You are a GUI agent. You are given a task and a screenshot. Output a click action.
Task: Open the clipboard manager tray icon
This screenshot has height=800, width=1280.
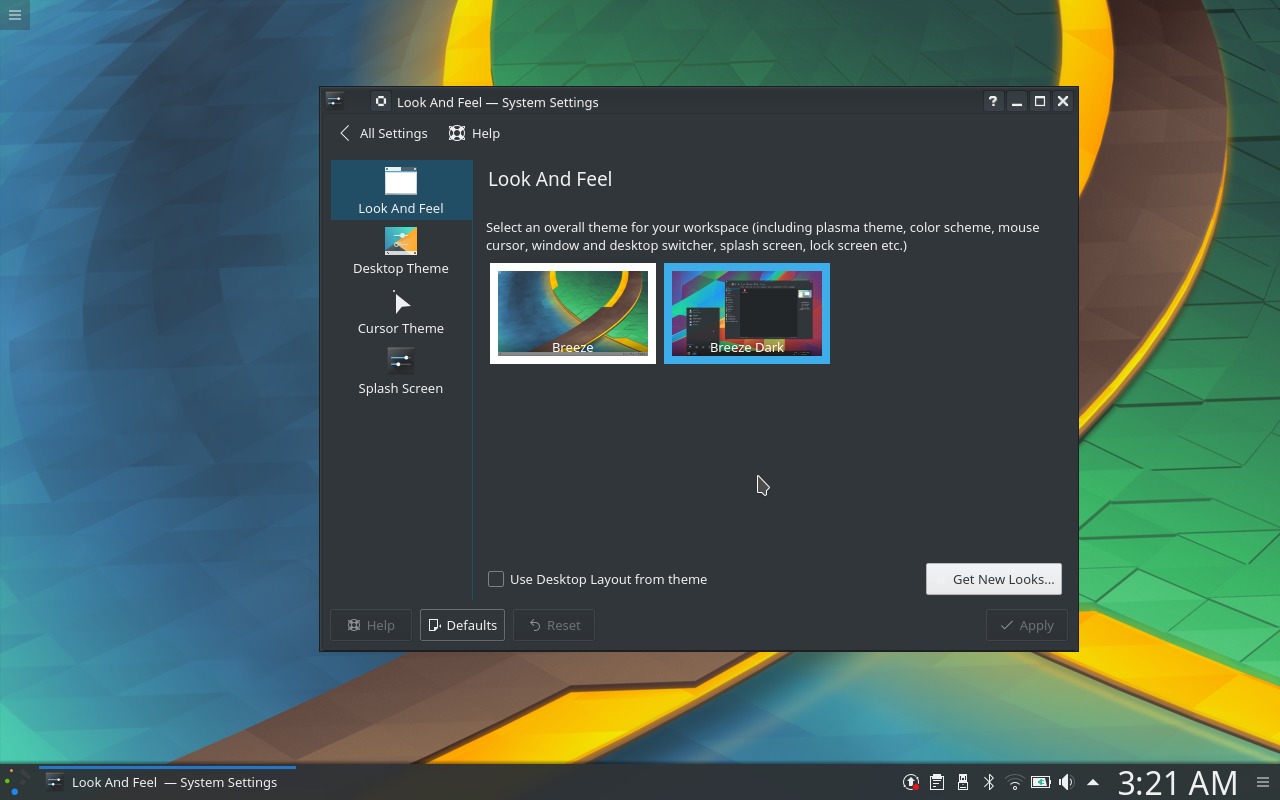click(937, 782)
